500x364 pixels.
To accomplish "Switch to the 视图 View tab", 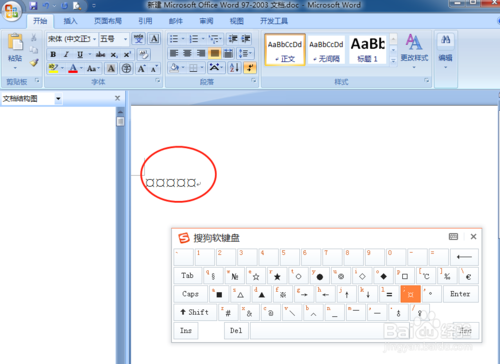I will [x=237, y=21].
